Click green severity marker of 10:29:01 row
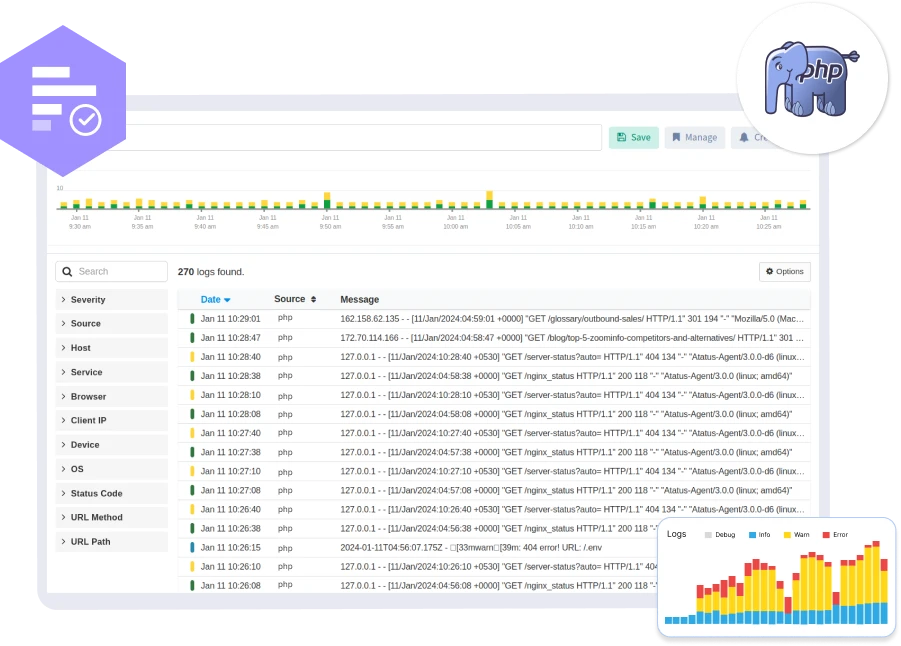 (192, 318)
